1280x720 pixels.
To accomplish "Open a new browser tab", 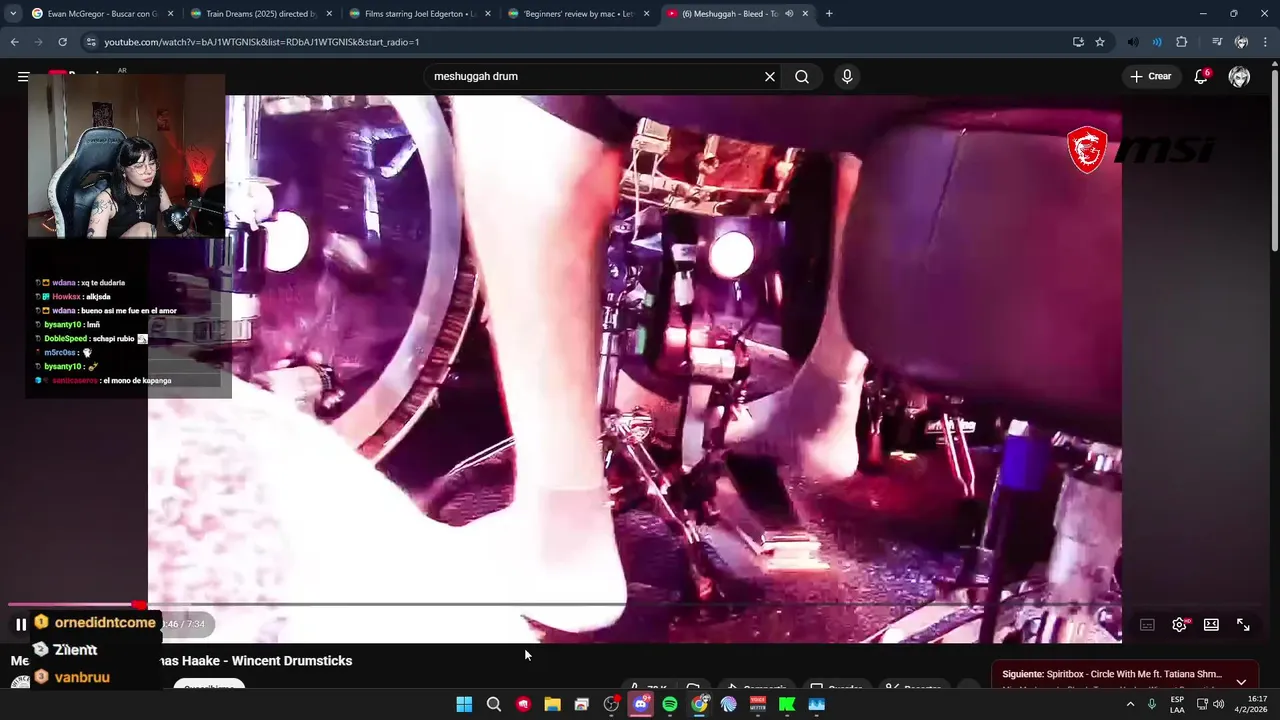I will click(829, 14).
